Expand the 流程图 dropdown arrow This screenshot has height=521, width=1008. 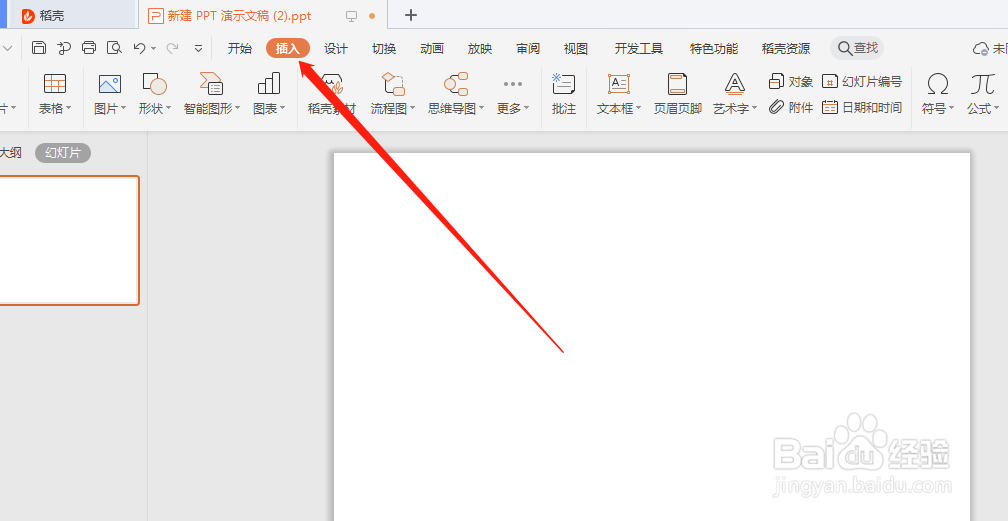pos(412,108)
